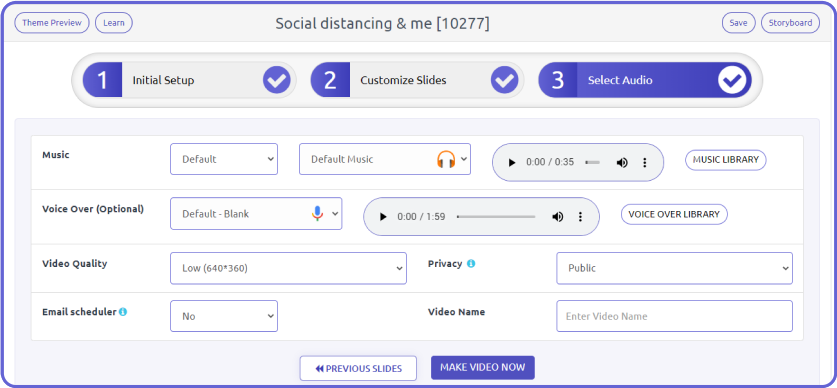The height and width of the screenshot is (388, 837).
Task: Click the Privacy info icon
Action: click(x=471, y=264)
